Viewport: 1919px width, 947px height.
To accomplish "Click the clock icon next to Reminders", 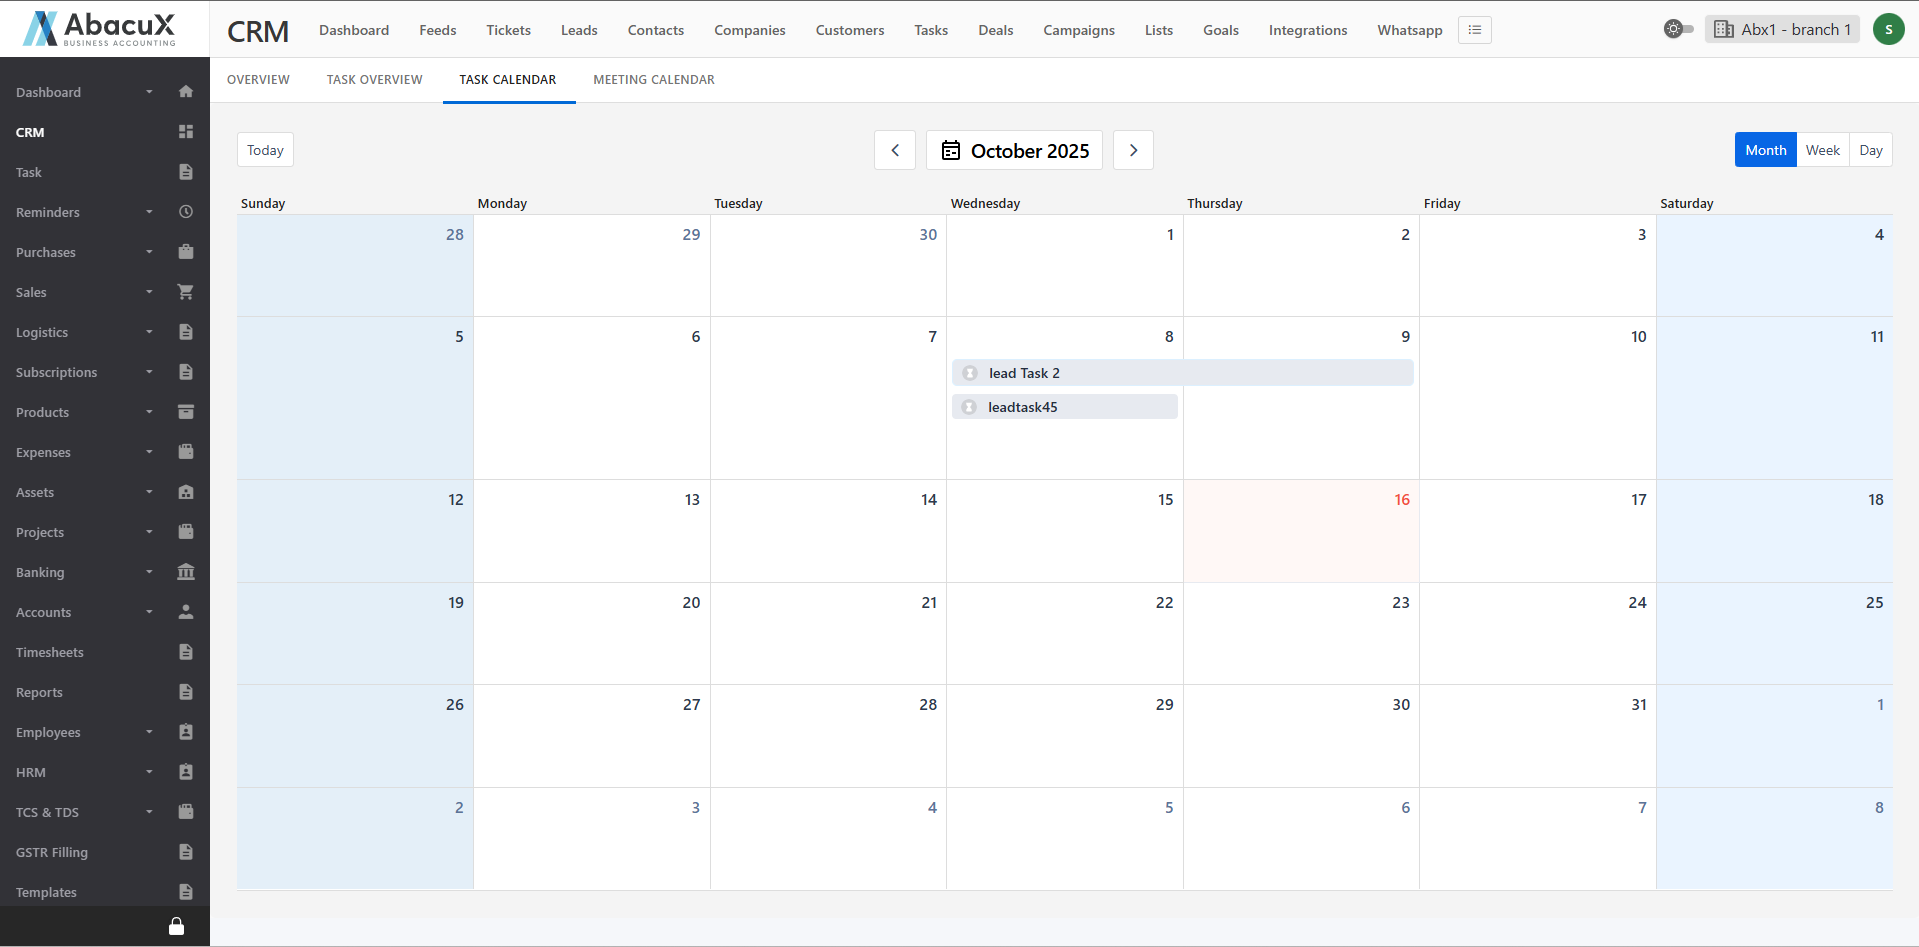I will coord(185,212).
